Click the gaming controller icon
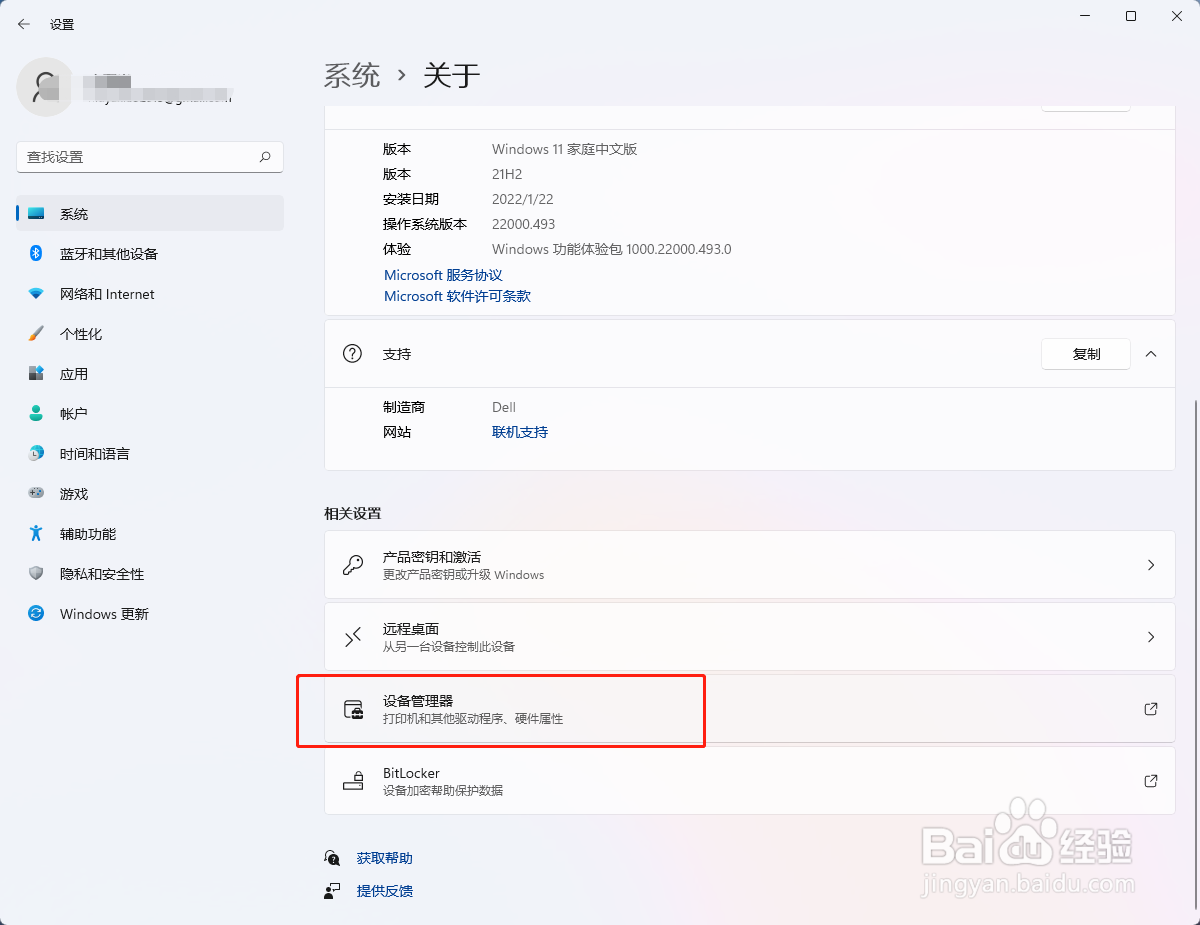Viewport: 1200px width, 925px height. [36, 494]
